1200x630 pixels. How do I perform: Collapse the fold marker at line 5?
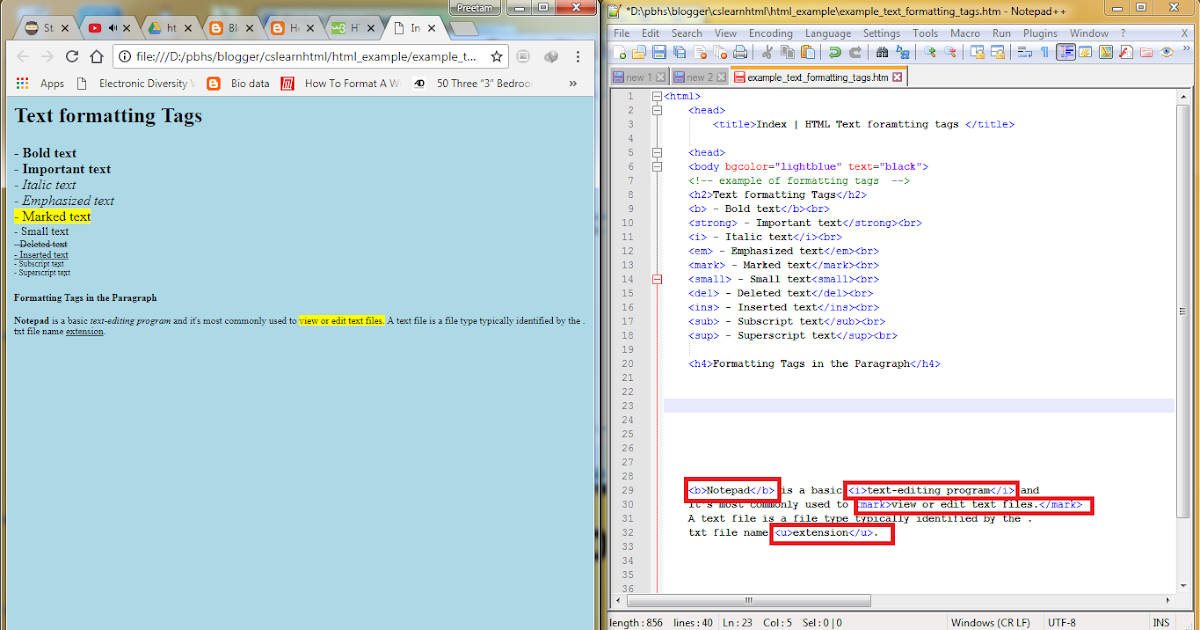pos(656,153)
